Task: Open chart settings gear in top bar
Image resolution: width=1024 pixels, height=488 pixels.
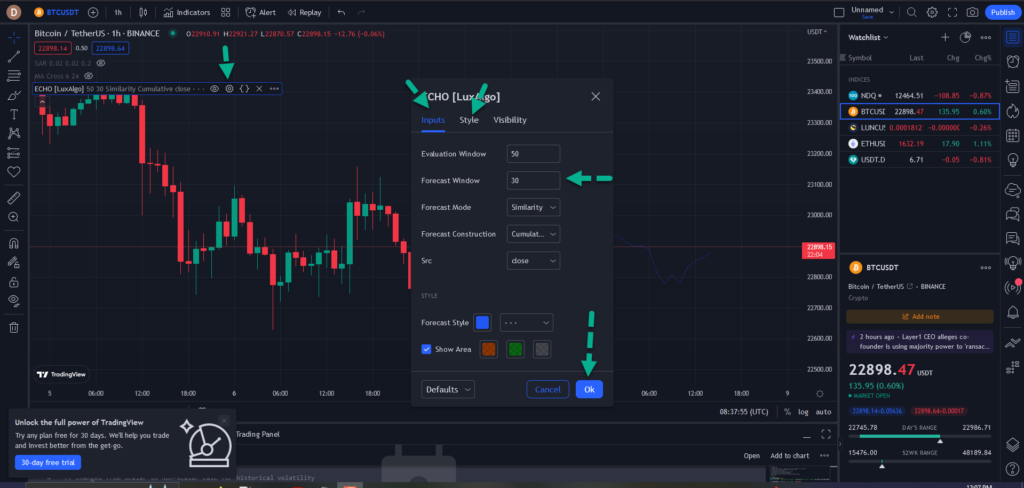Action: point(932,12)
